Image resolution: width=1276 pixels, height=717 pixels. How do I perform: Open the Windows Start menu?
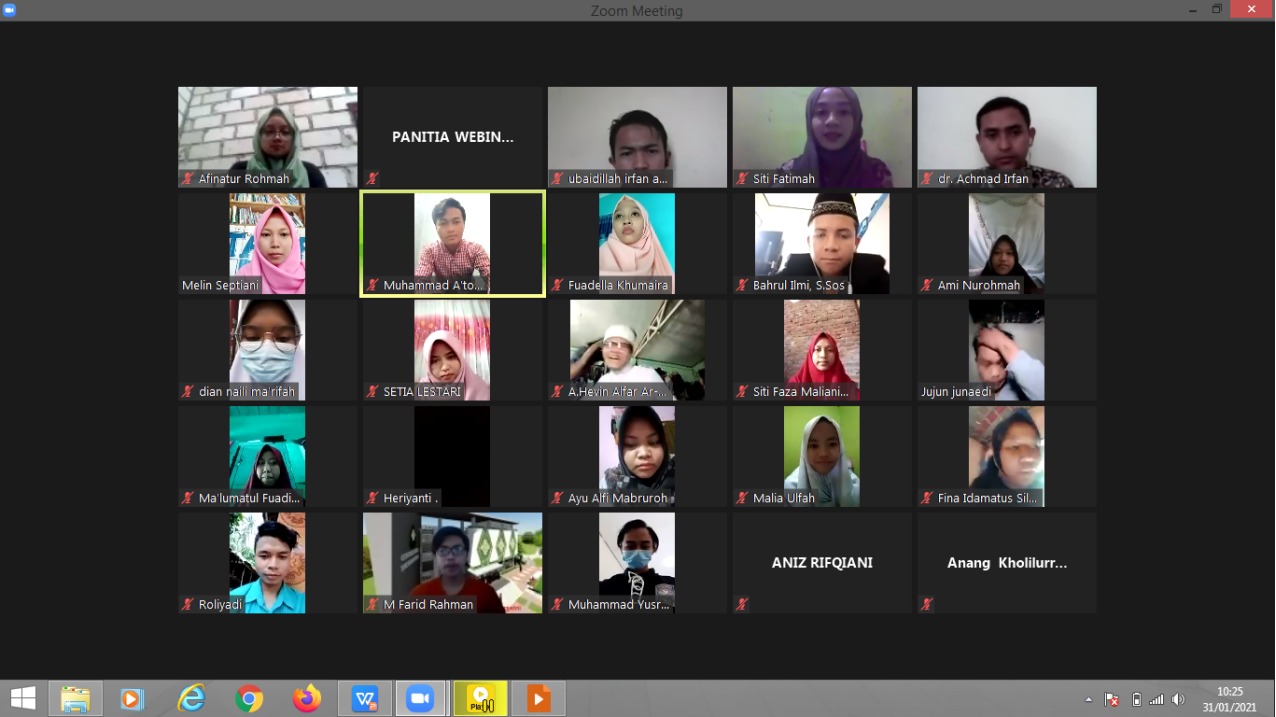[x=23, y=699]
